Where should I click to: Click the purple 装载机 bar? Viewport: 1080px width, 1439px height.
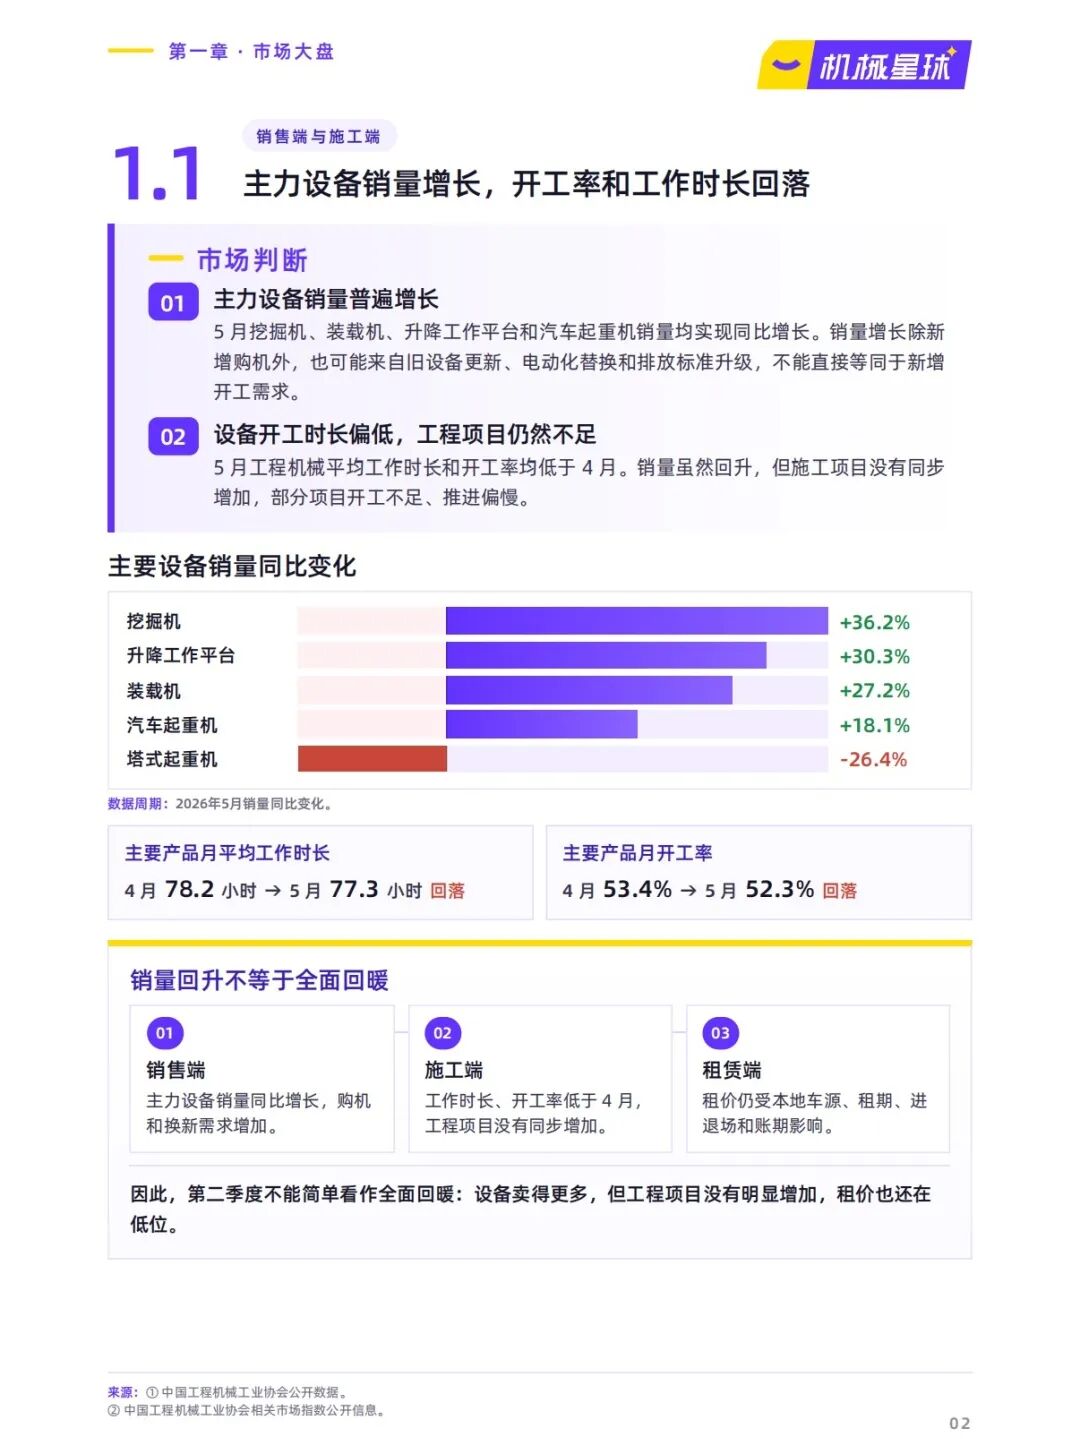[589, 690]
